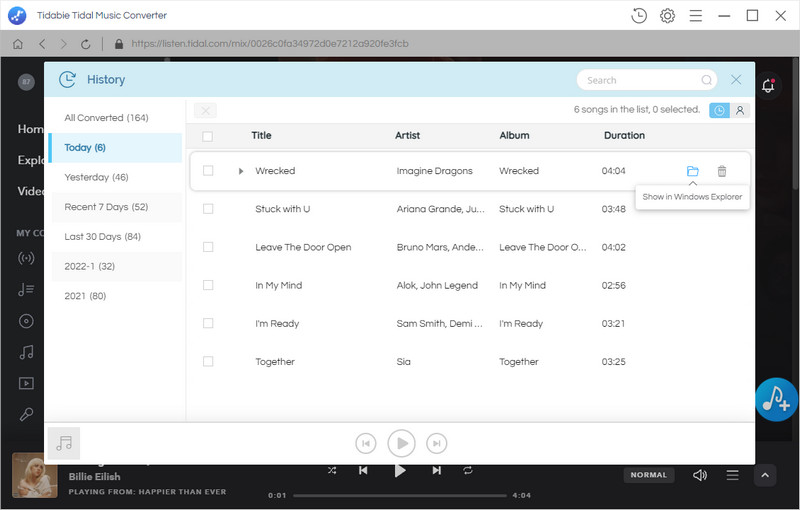Next track in History player

tap(437, 444)
